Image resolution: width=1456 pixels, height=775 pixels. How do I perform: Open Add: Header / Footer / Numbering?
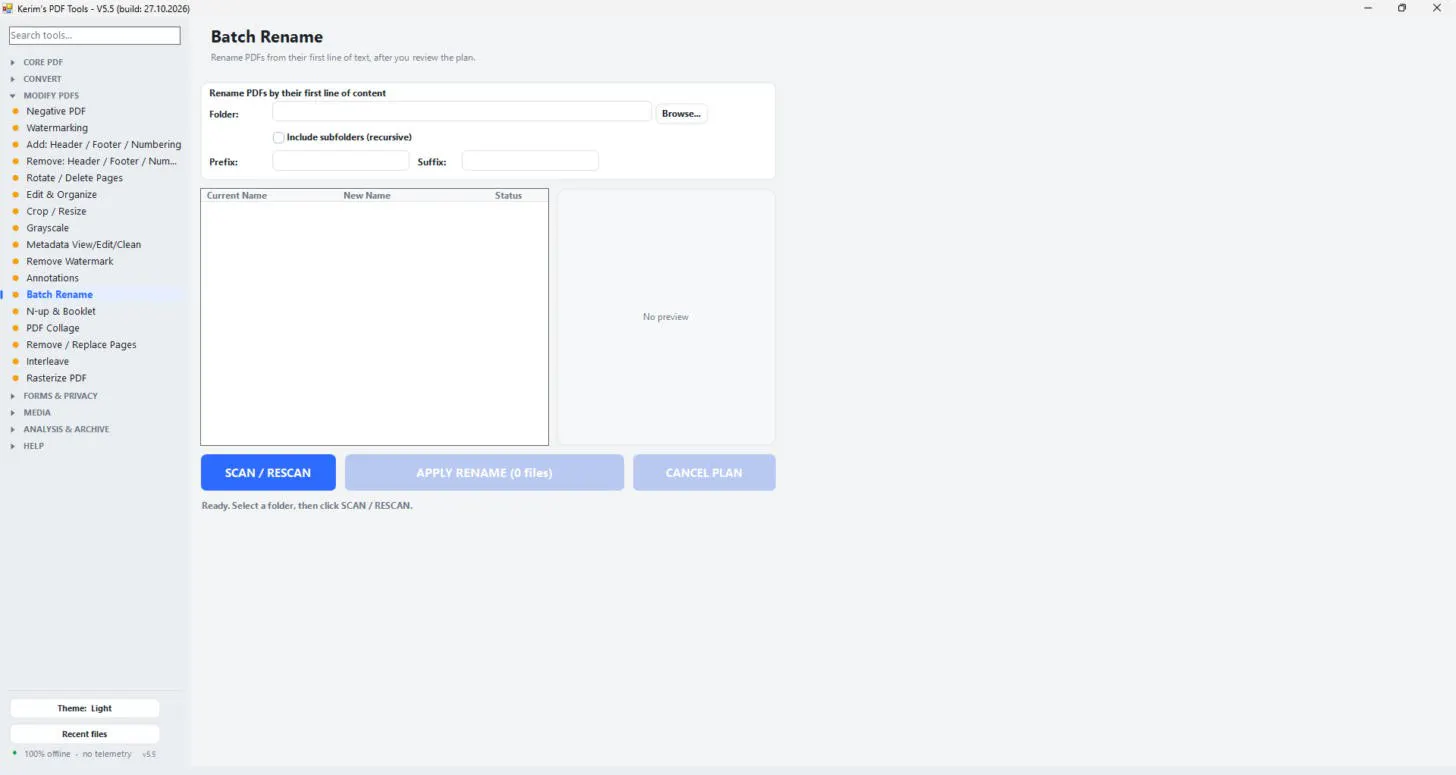click(104, 145)
